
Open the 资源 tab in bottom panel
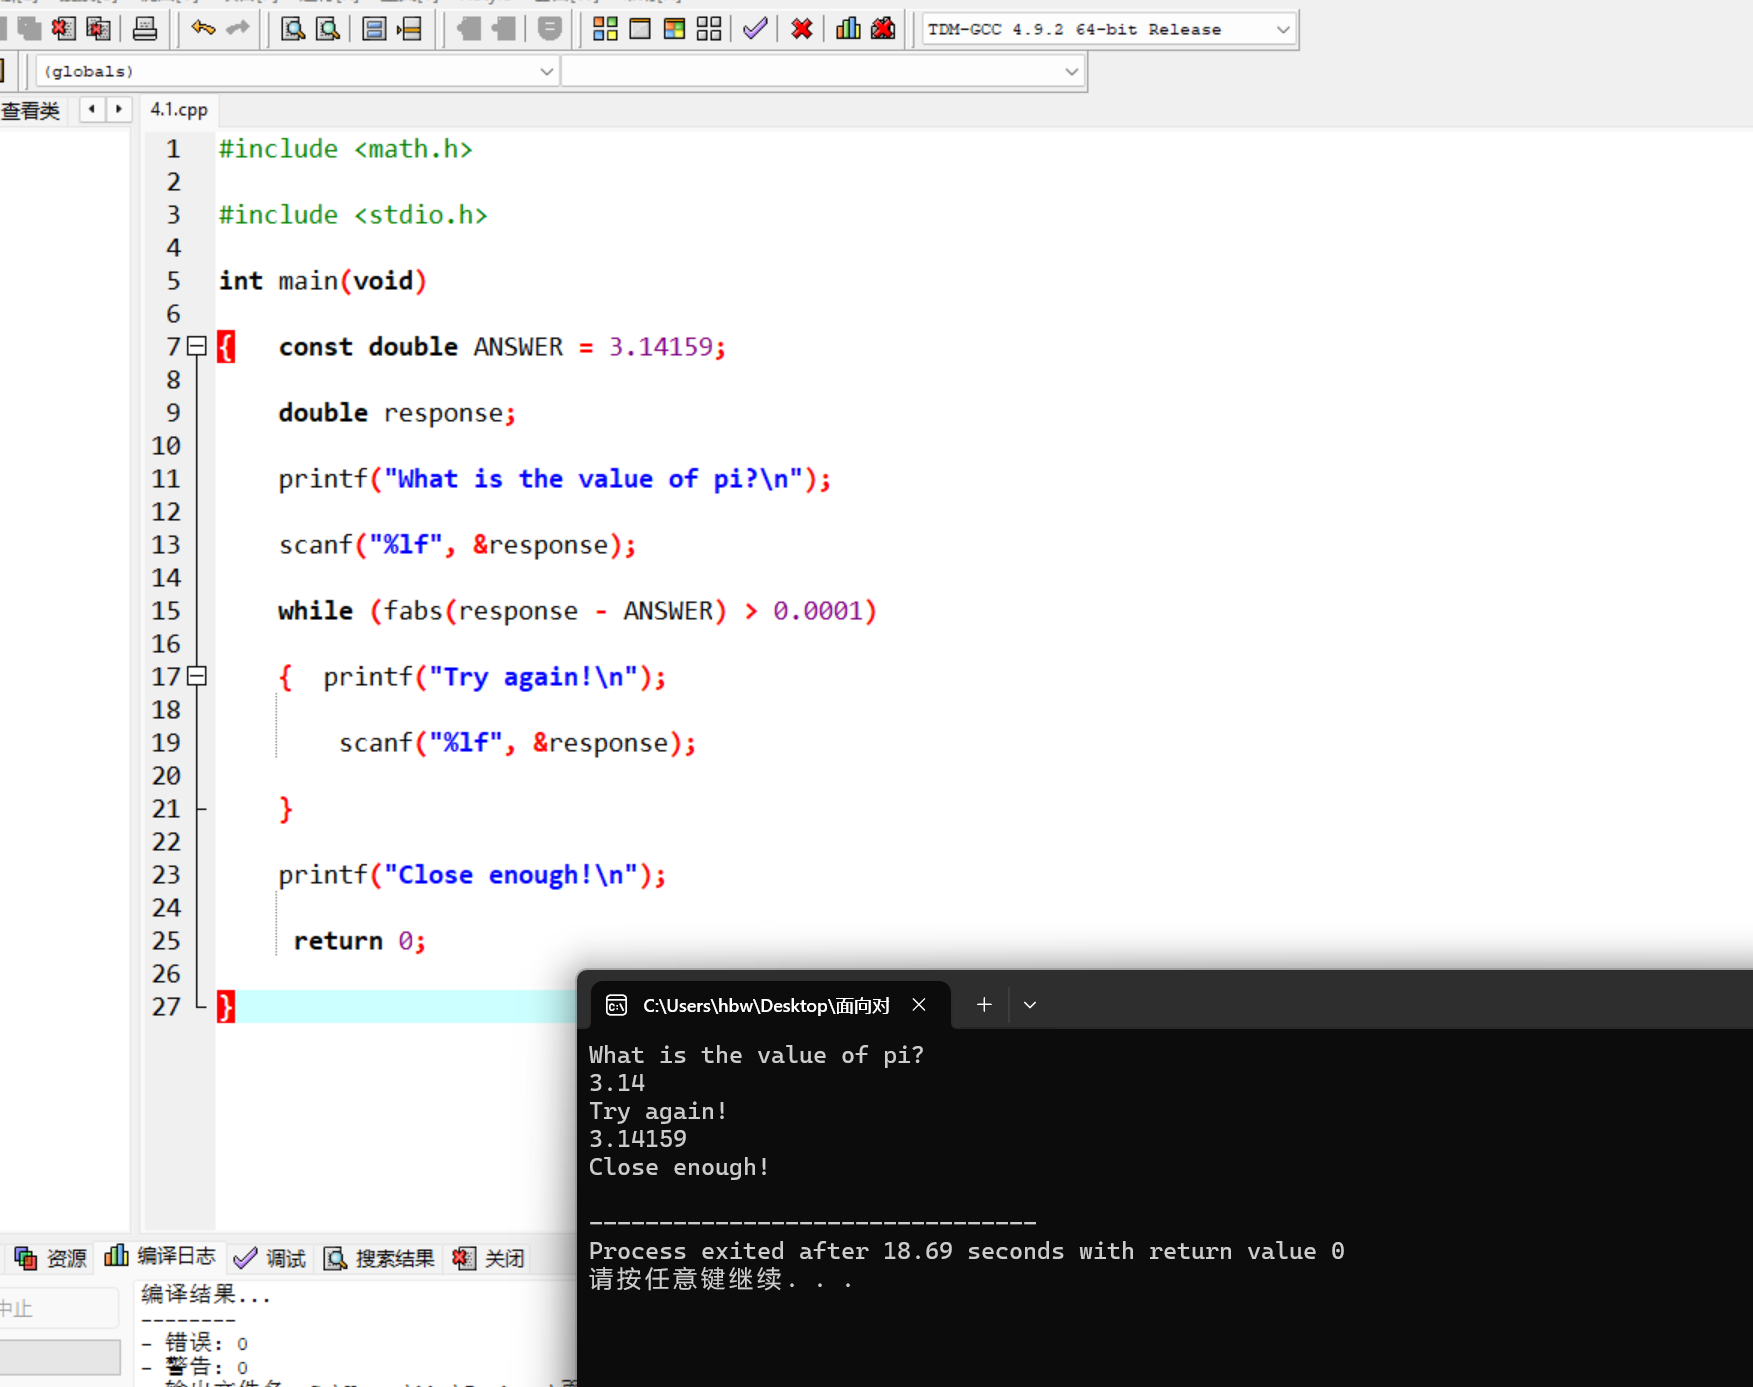(x=51, y=1258)
